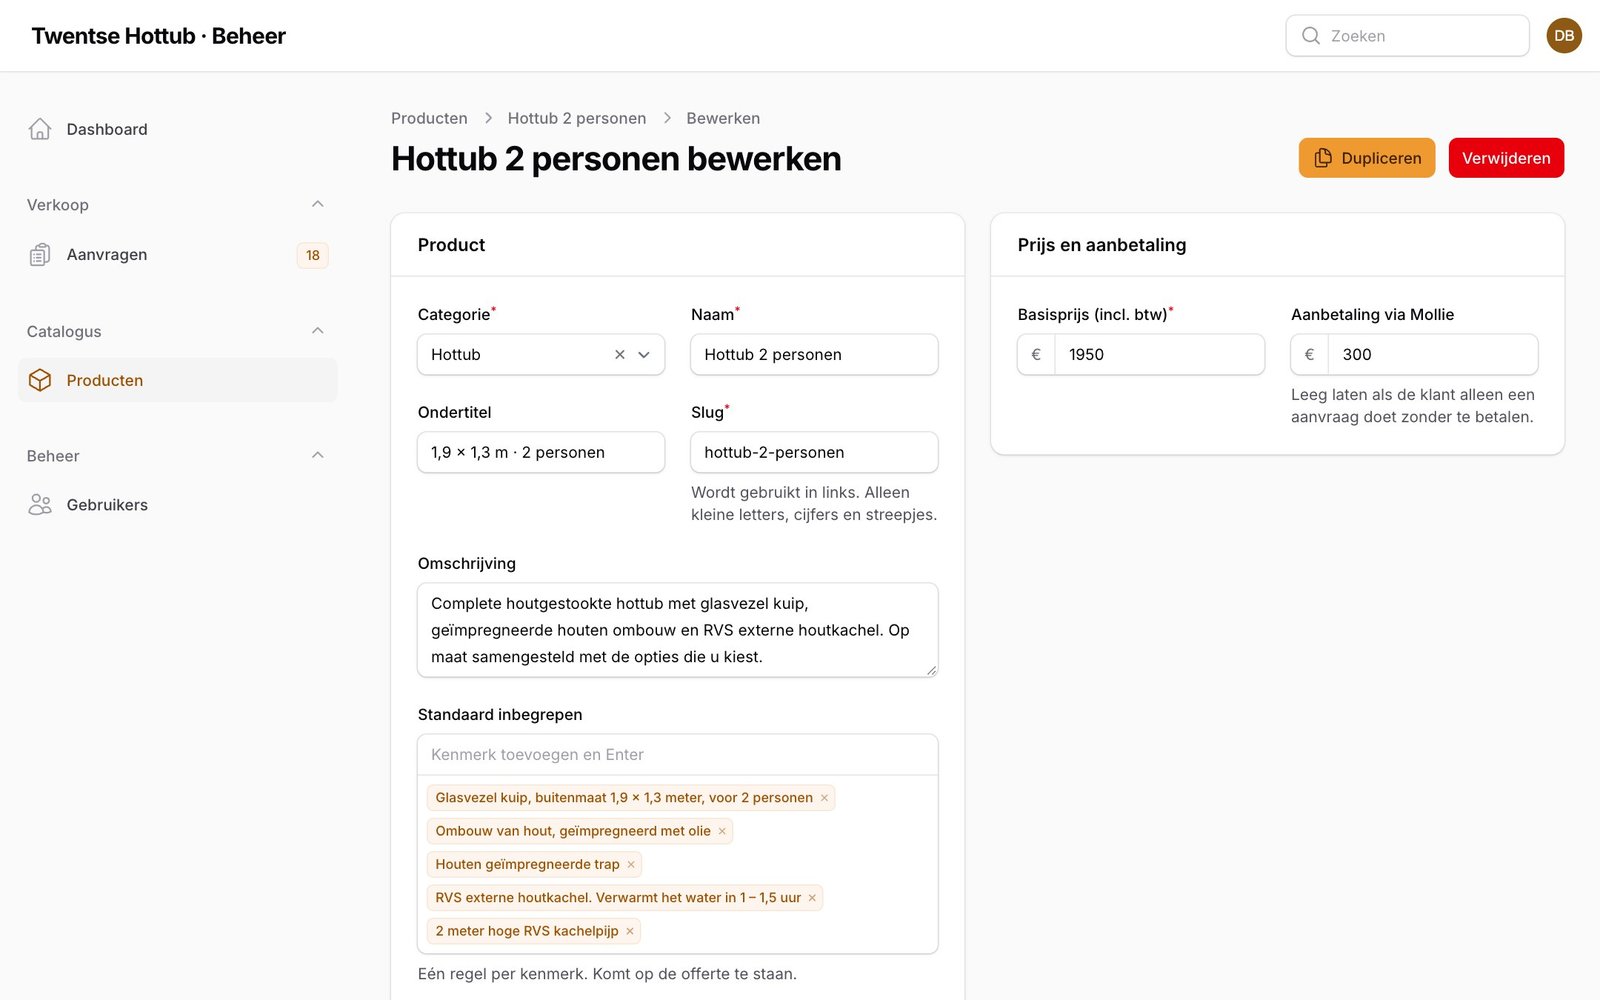Image resolution: width=1600 pixels, height=1000 pixels.
Task: Open Aanvragen in the sidebar
Action: (x=178, y=255)
